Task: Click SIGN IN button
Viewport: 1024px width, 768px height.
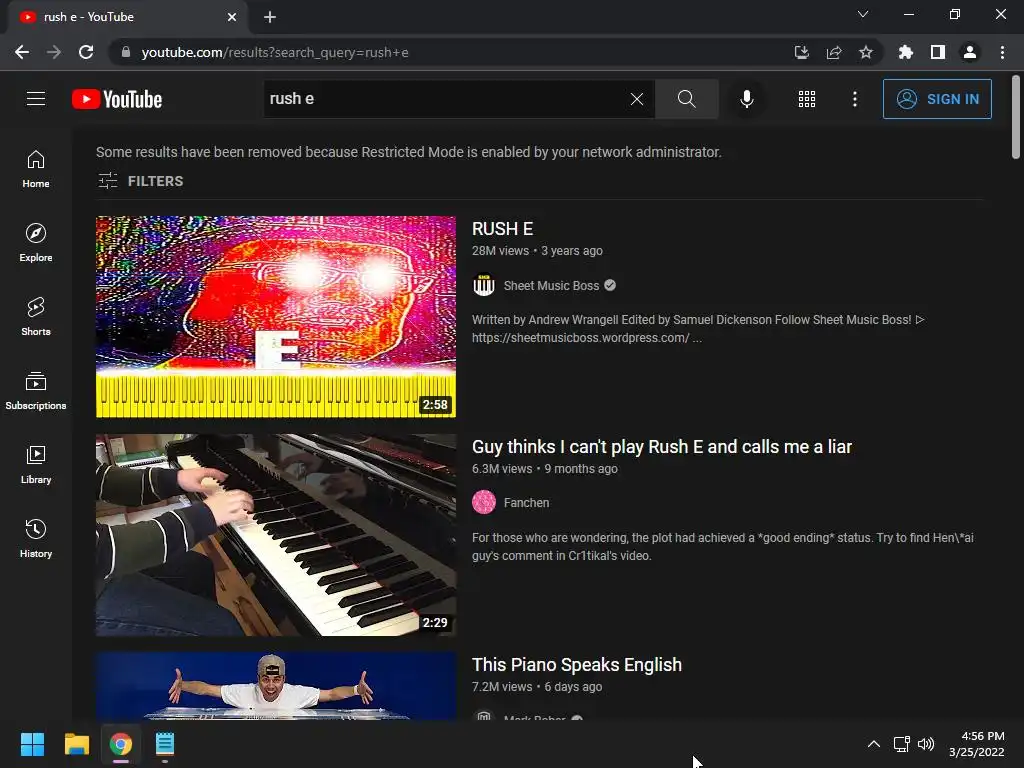Action: coord(937,99)
